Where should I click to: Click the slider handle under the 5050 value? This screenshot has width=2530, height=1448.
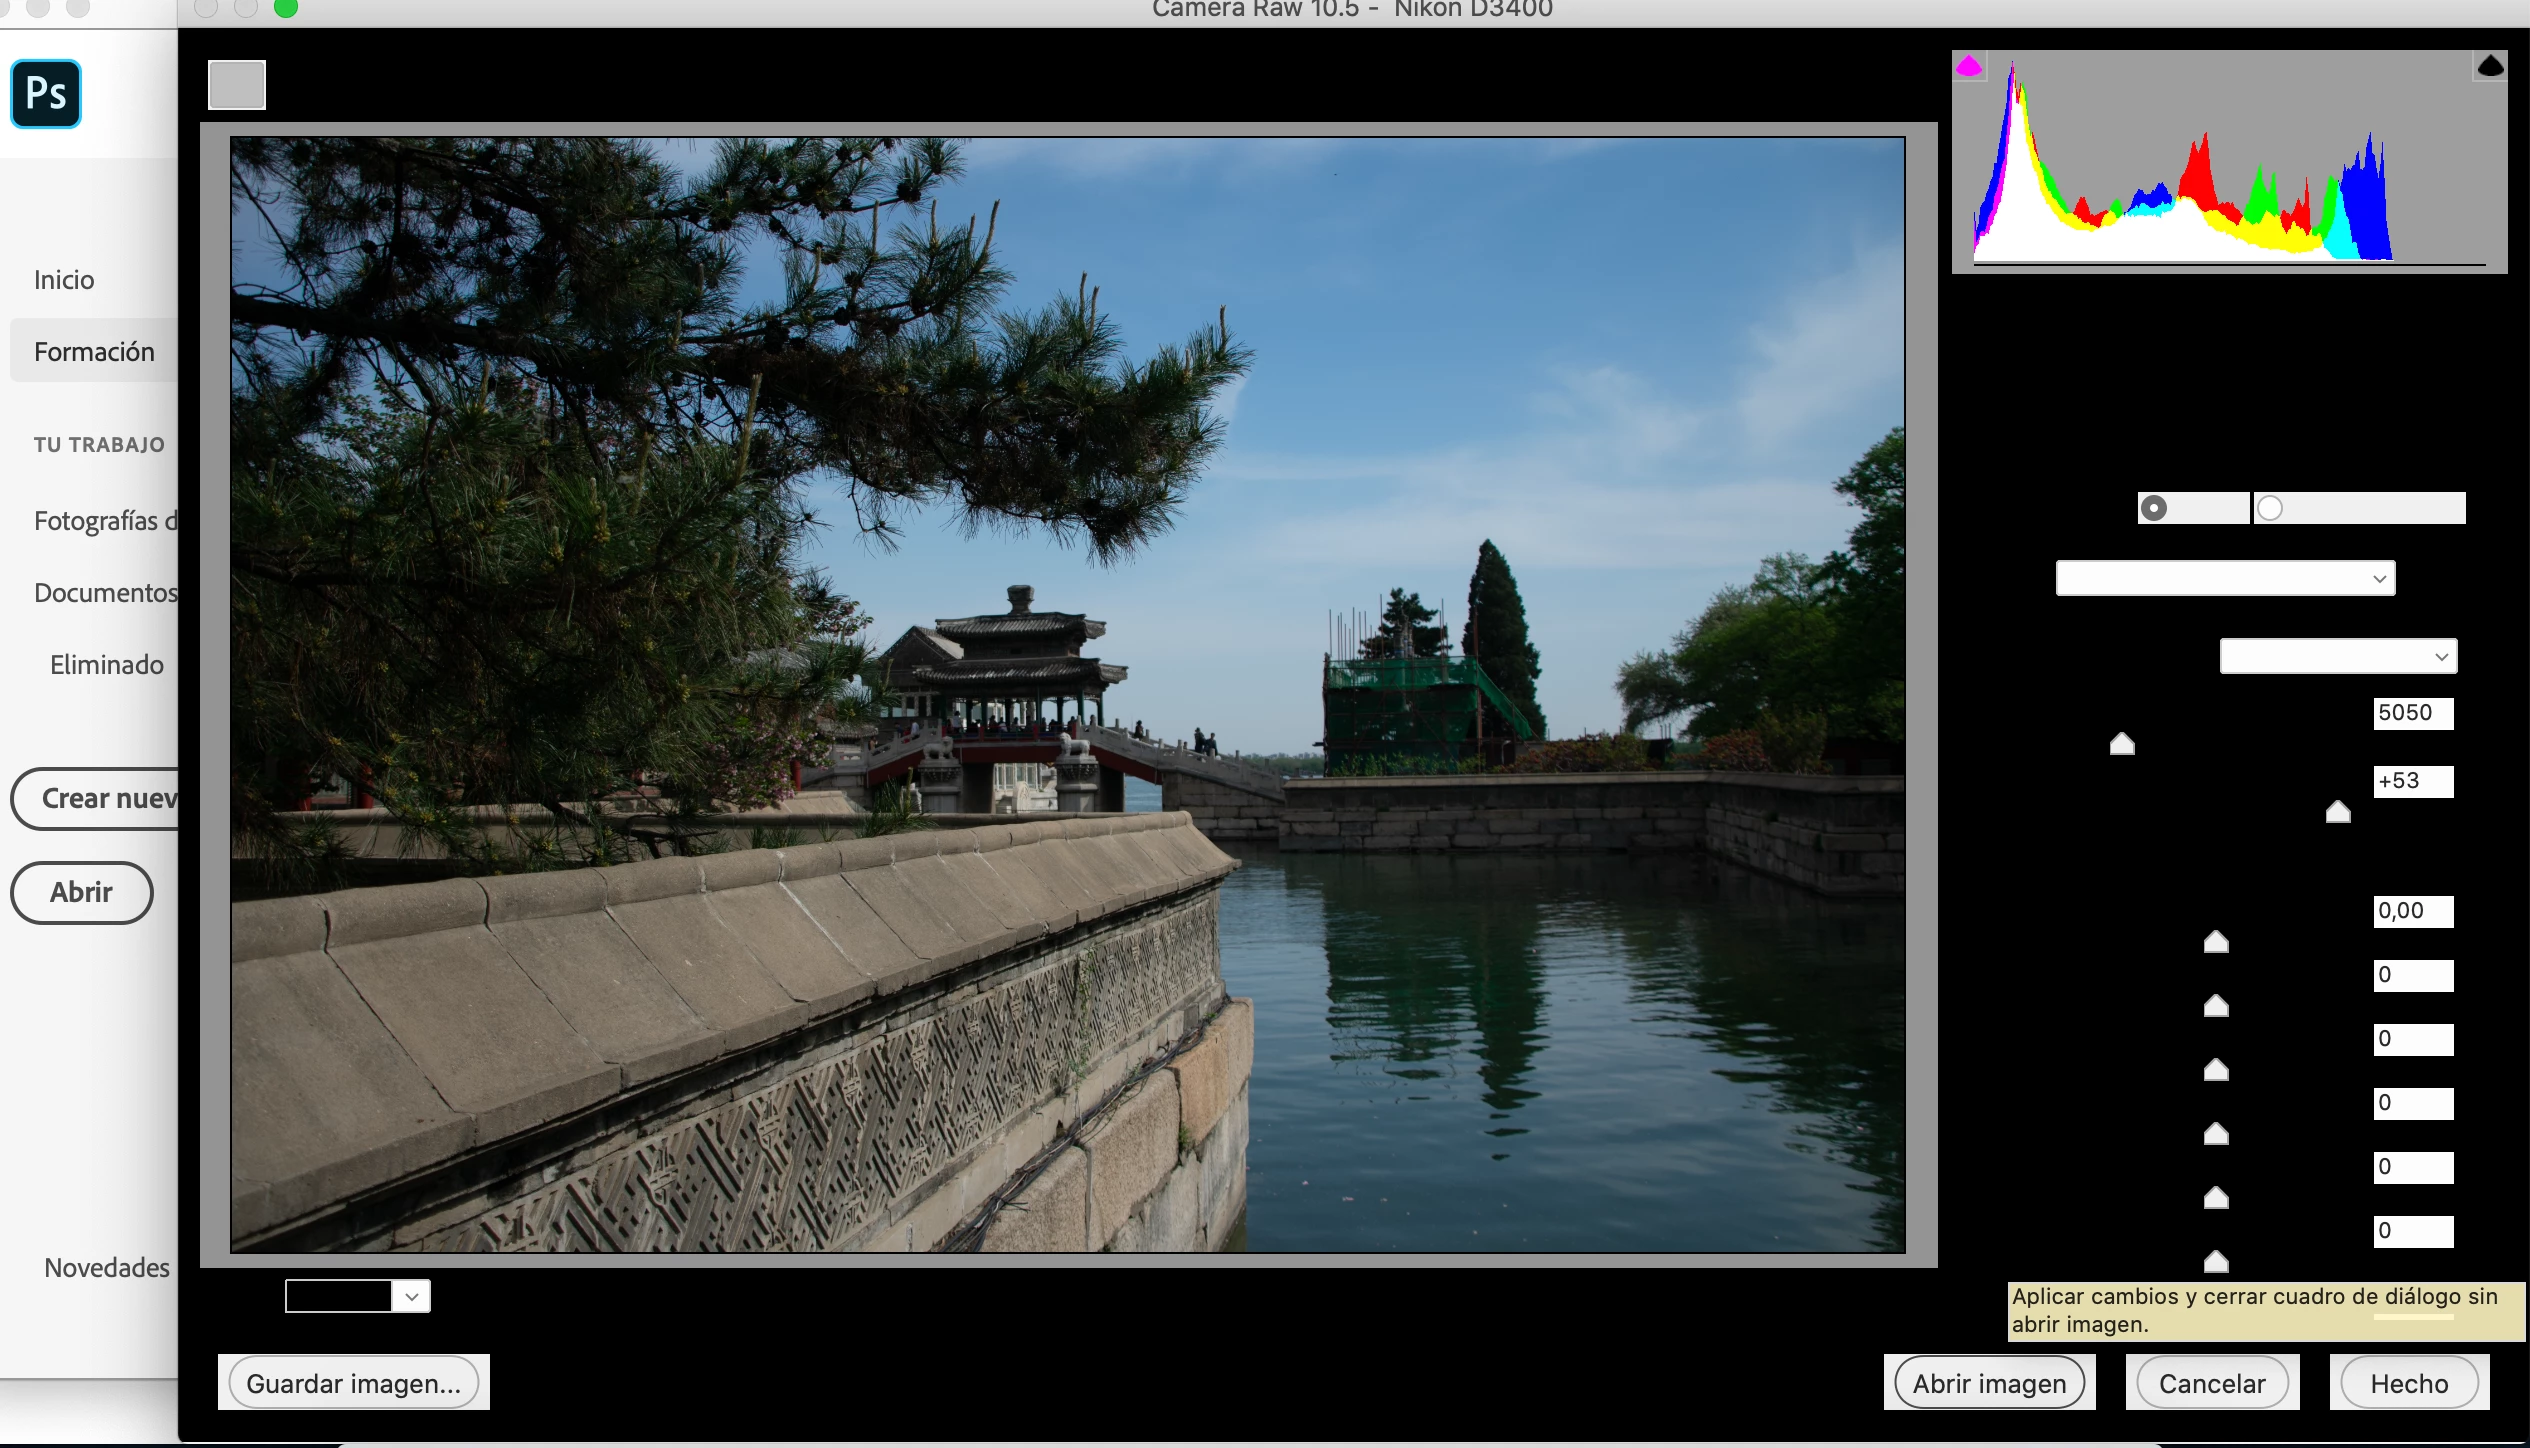click(x=2122, y=744)
